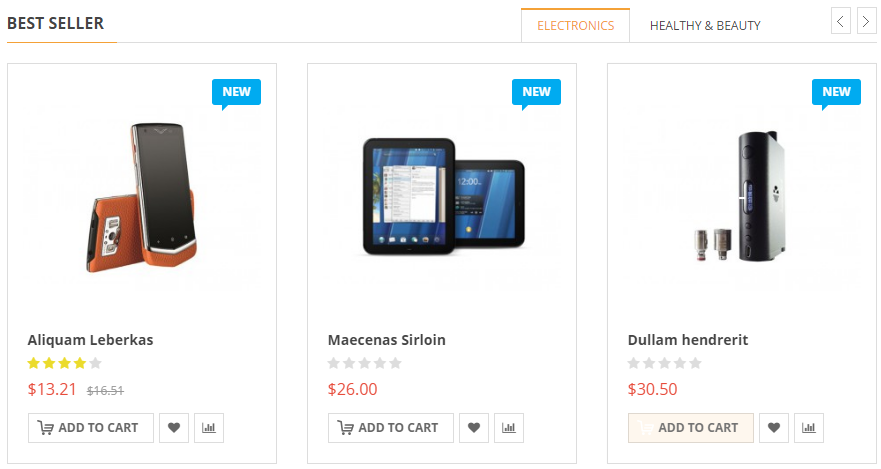Click compare chart icon for Maecenas Sirloin

pos(509,428)
